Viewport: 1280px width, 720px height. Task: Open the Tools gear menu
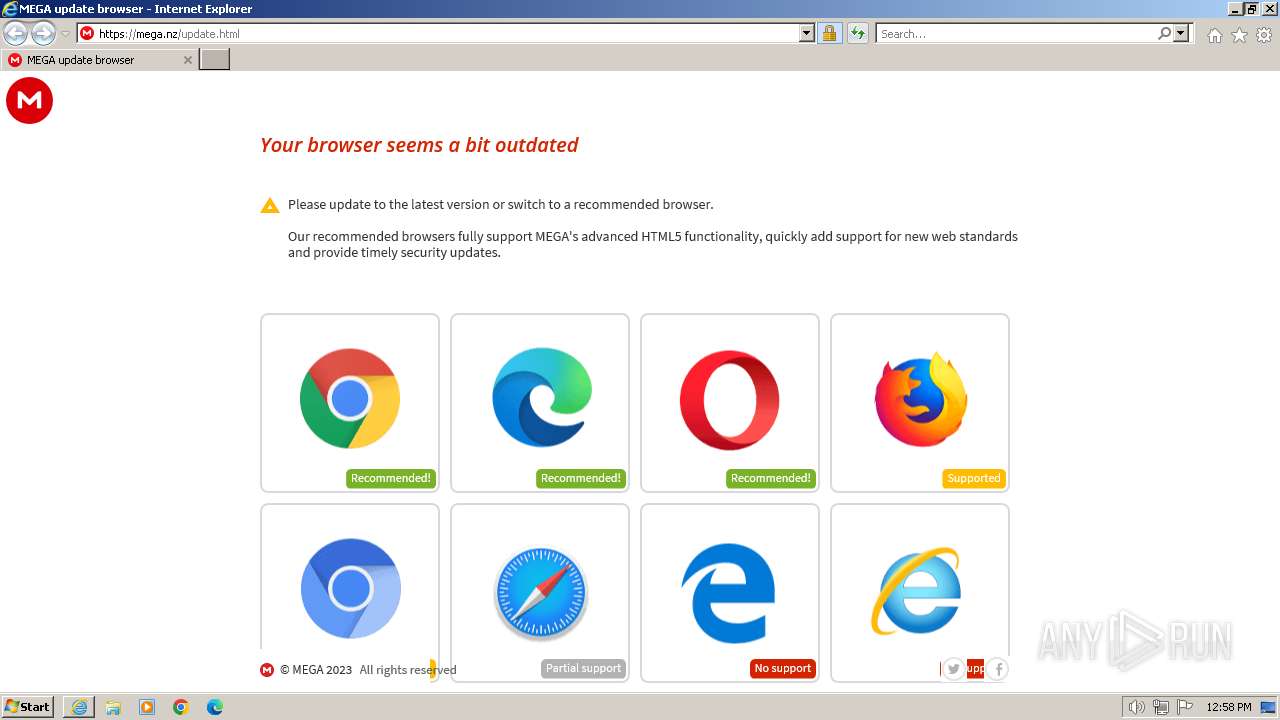1264,35
